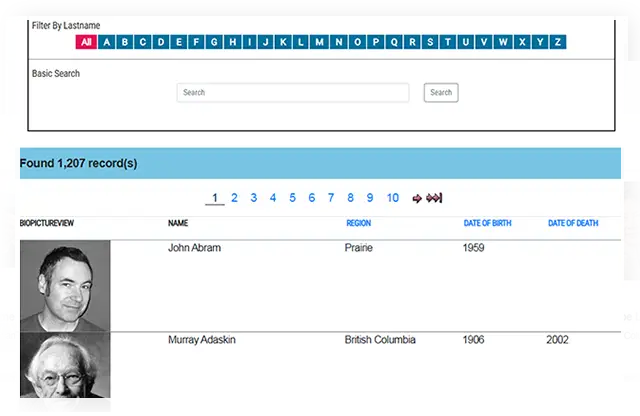Open results page 8
Screen dimensions: 640x416
pos(350,198)
